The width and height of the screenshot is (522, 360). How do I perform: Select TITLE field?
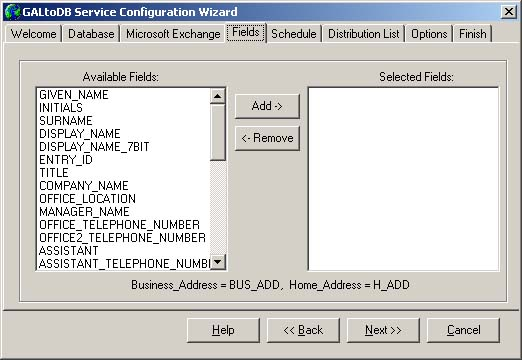coord(124,173)
